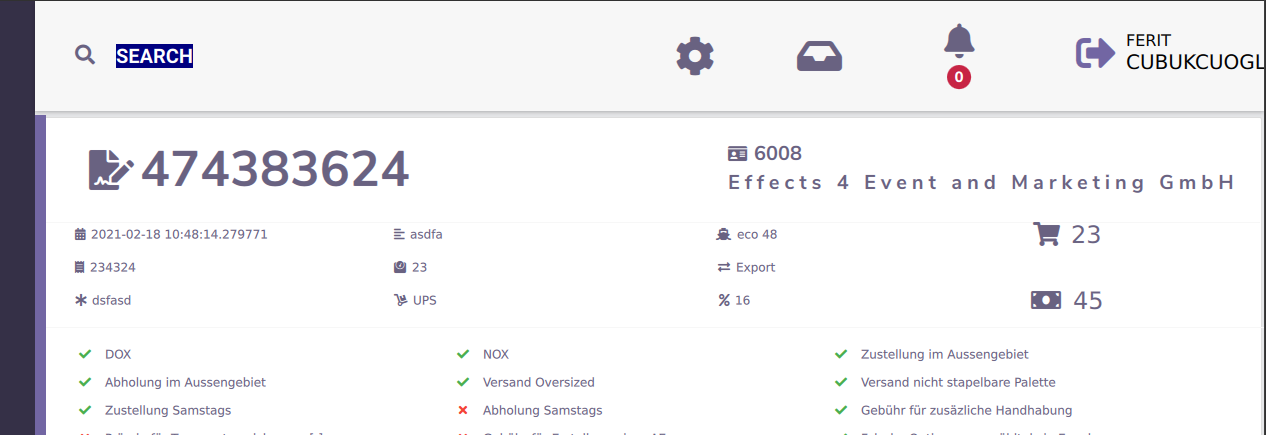Click the magnifying glass search icon

[85, 55]
